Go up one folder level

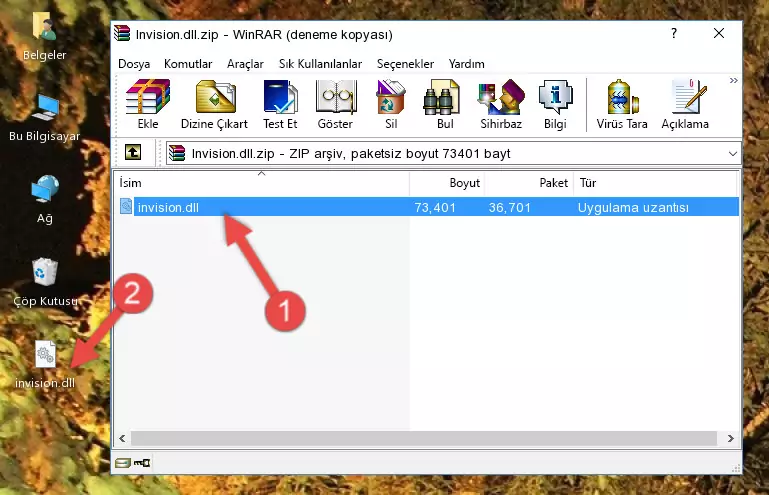[x=133, y=153]
